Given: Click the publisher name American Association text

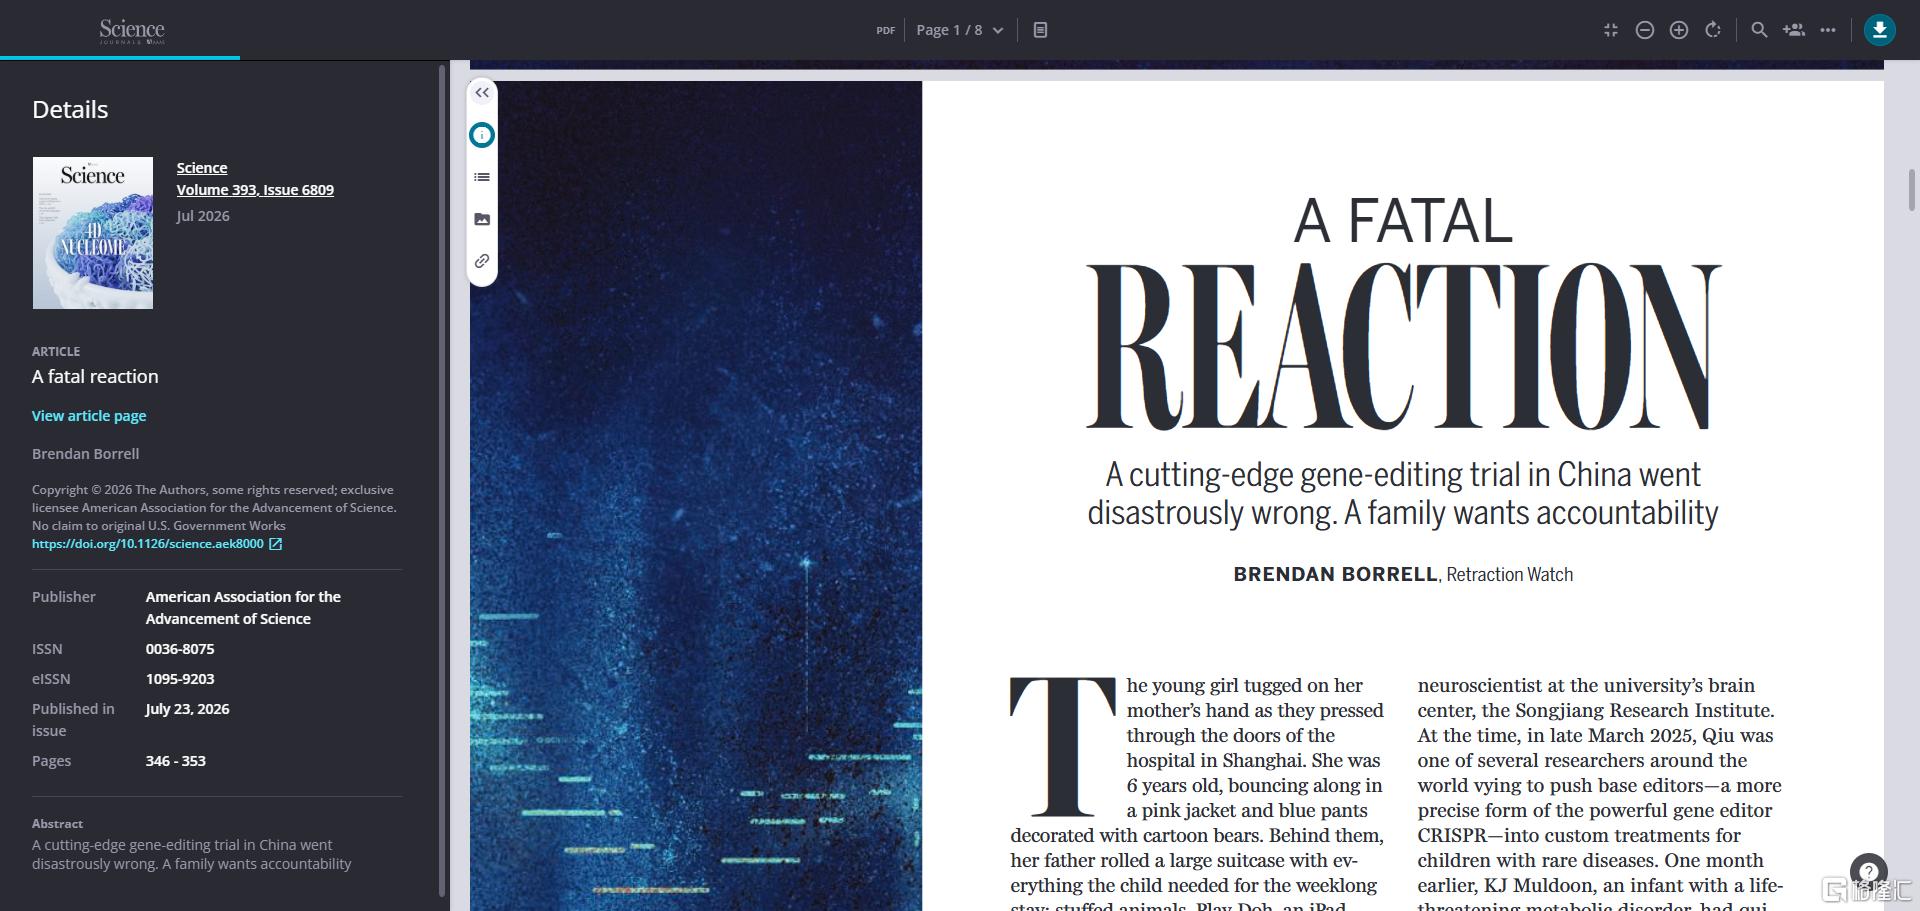Looking at the screenshot, I should [243, 608].
